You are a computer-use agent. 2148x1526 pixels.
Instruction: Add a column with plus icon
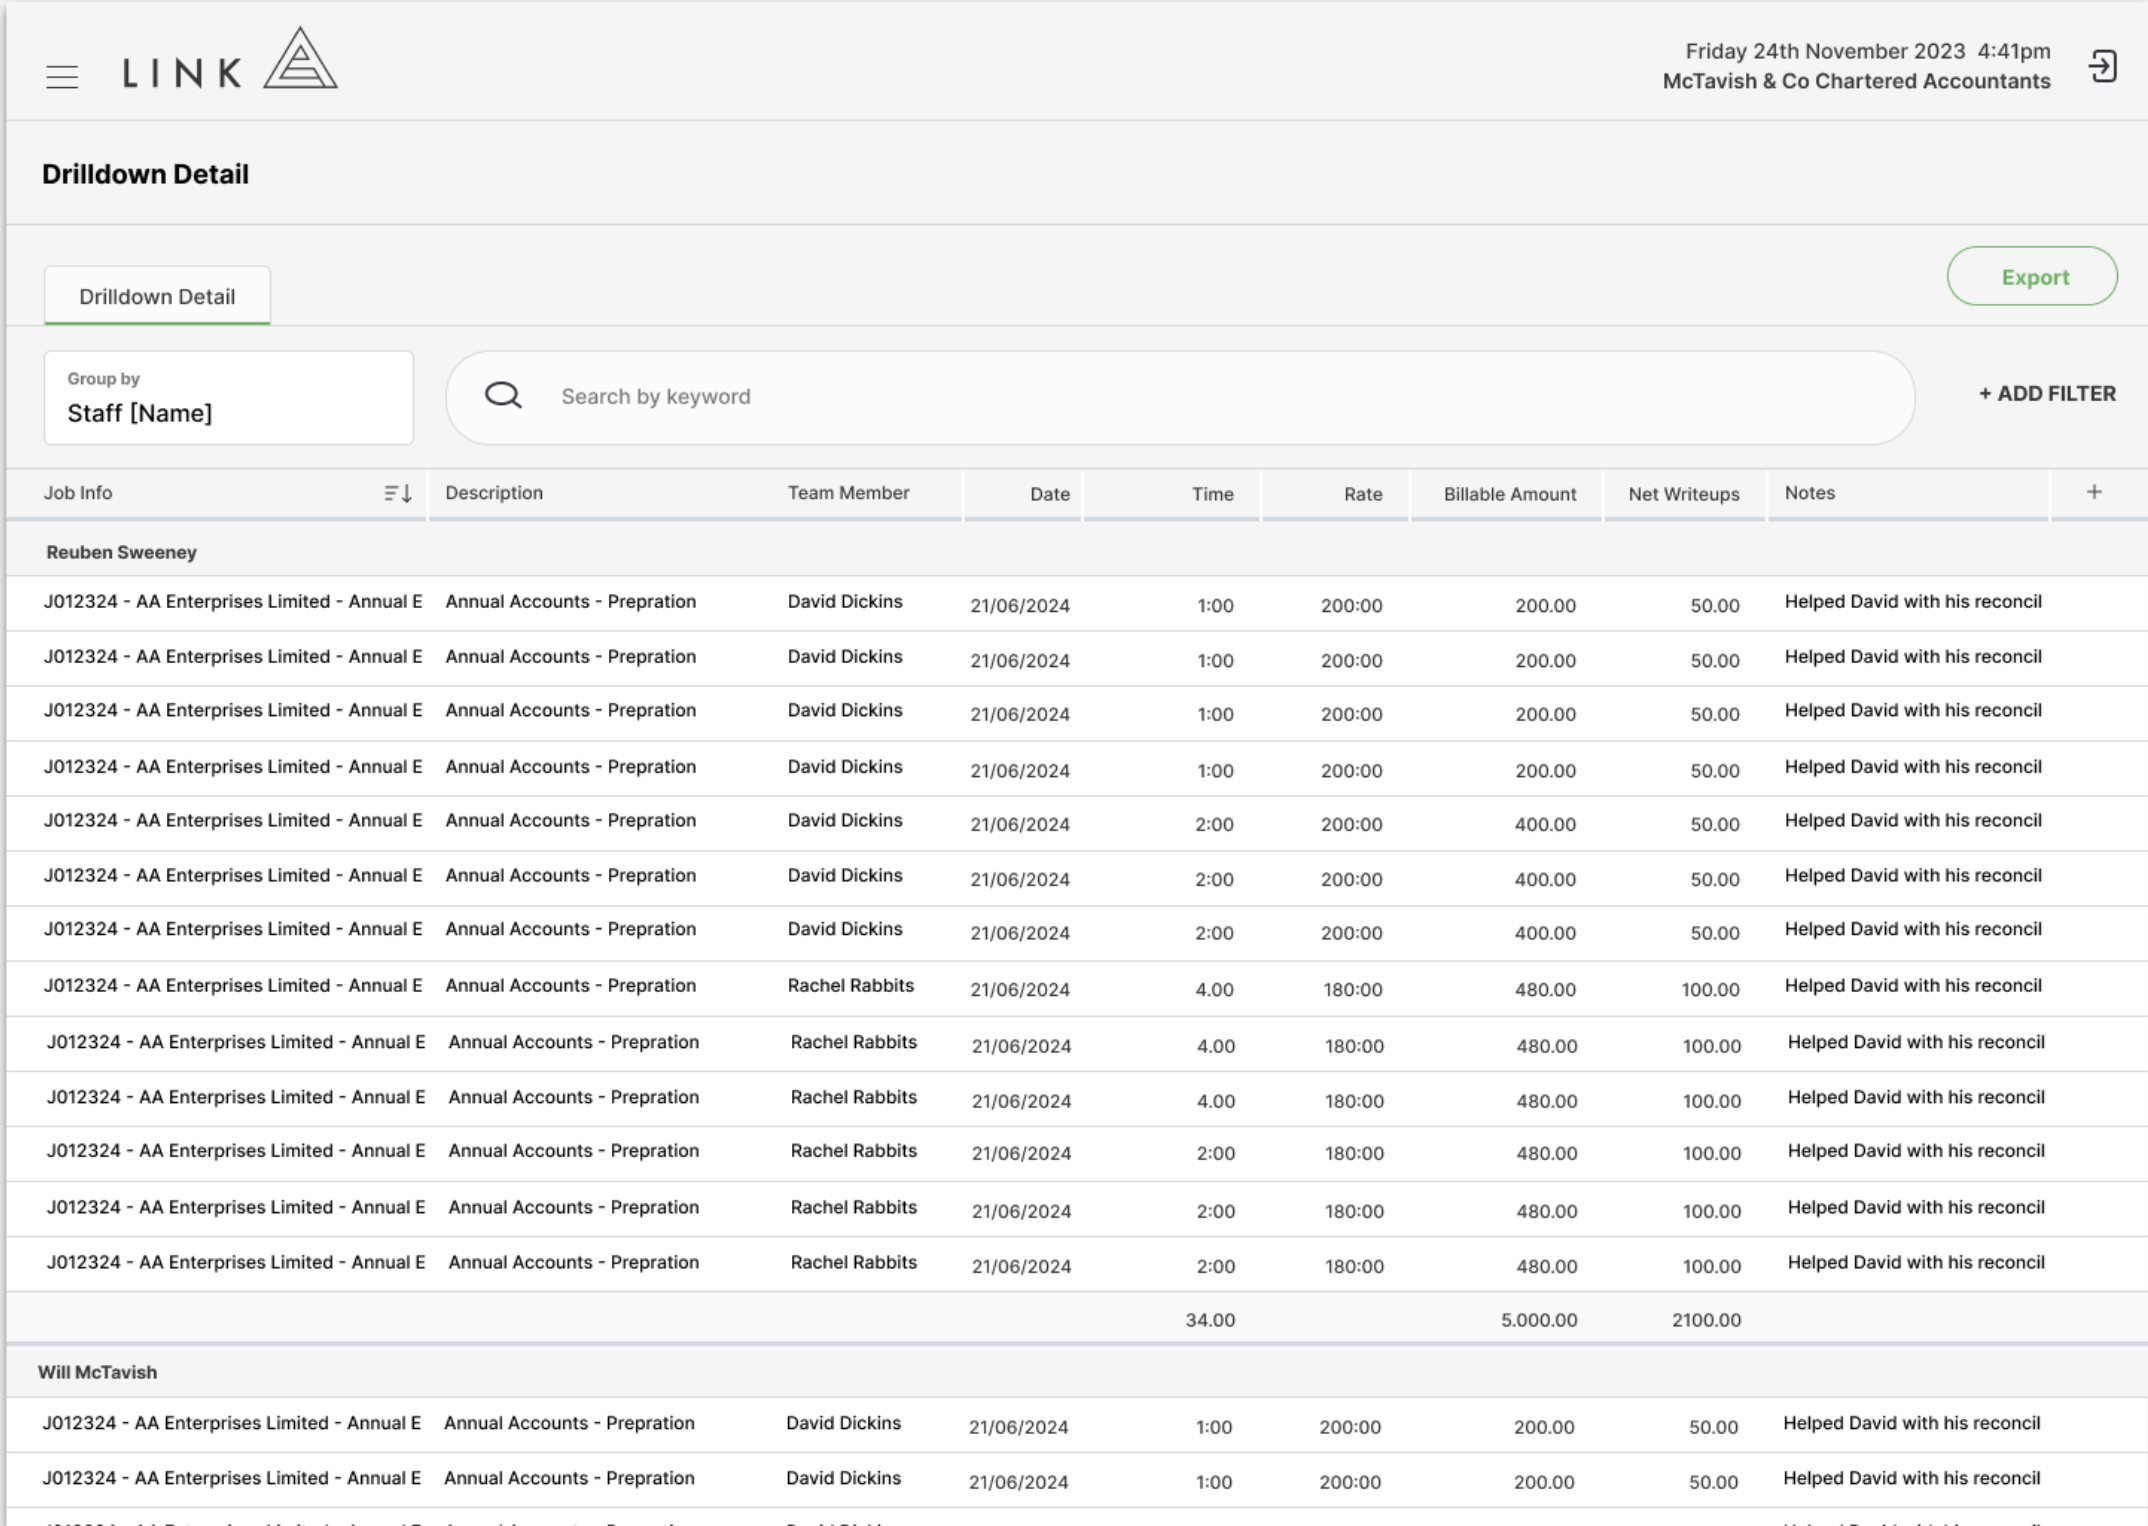click(2094, 492)
